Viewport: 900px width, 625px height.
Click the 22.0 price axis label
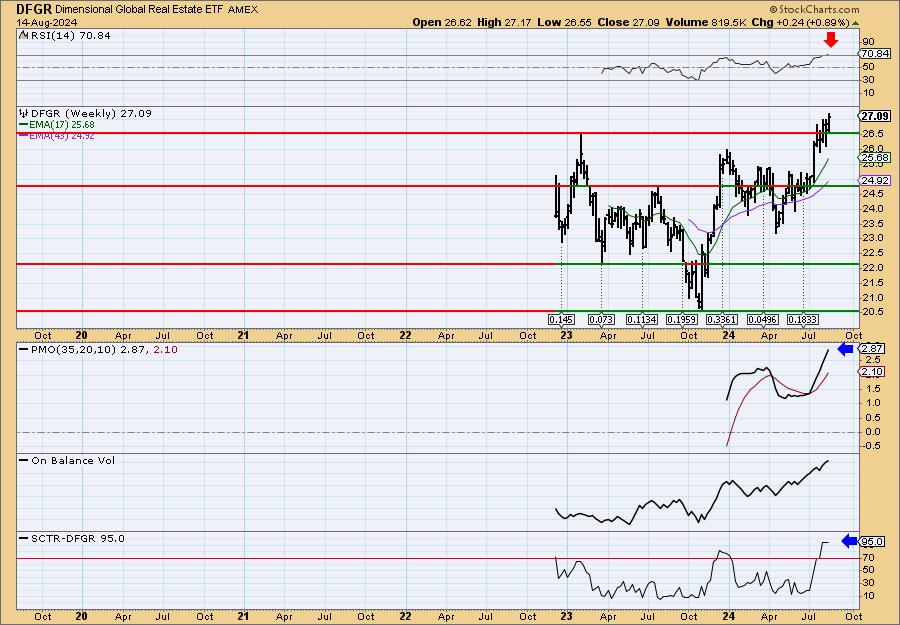[871, 267]
